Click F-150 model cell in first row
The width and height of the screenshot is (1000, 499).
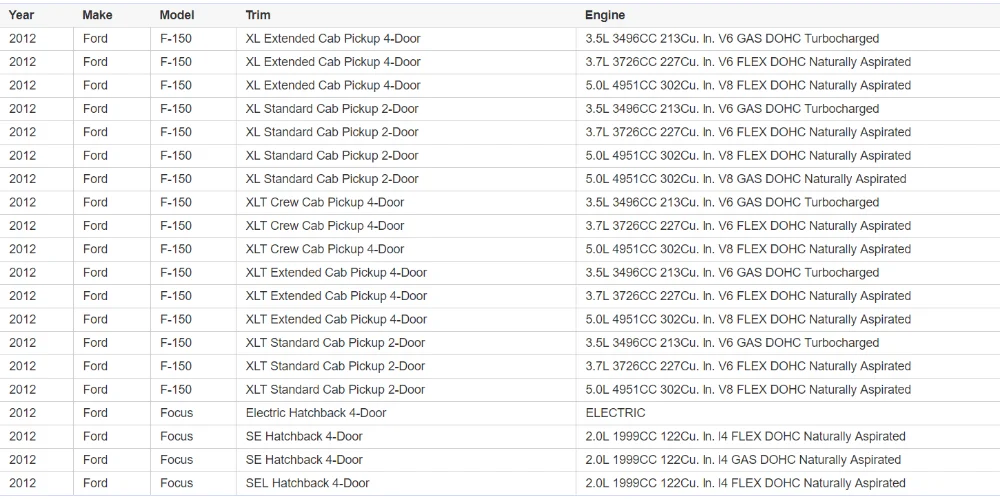(176, 39)
